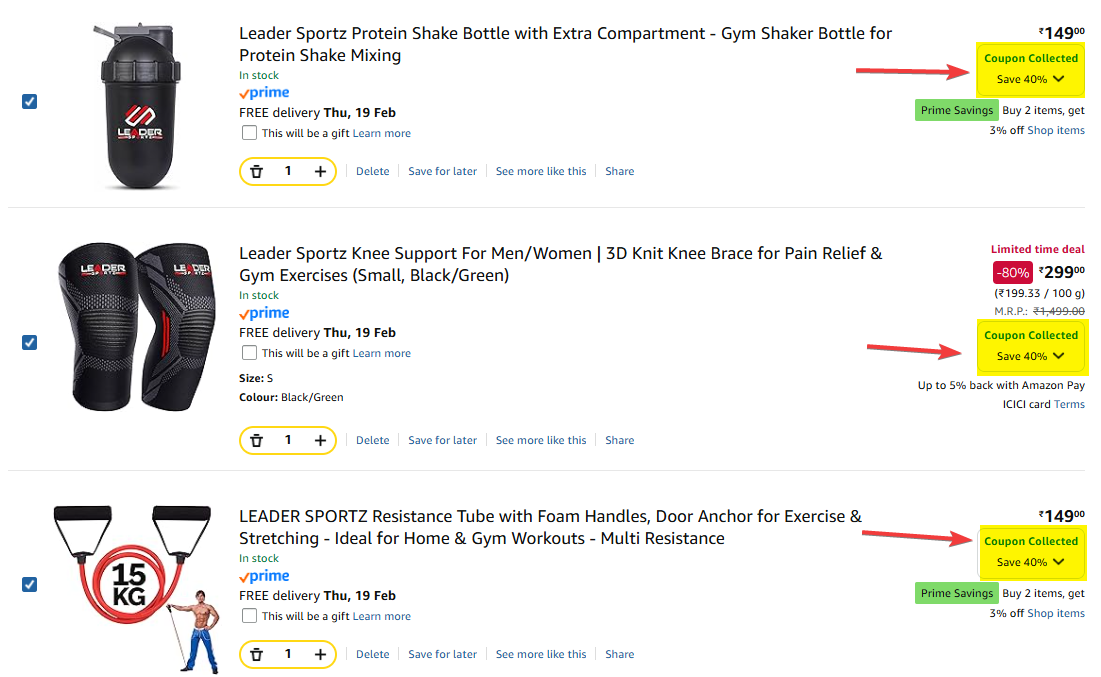
Task: Deselect the Protein Shake Bottle item checkbox
Action: coord(29,101)
